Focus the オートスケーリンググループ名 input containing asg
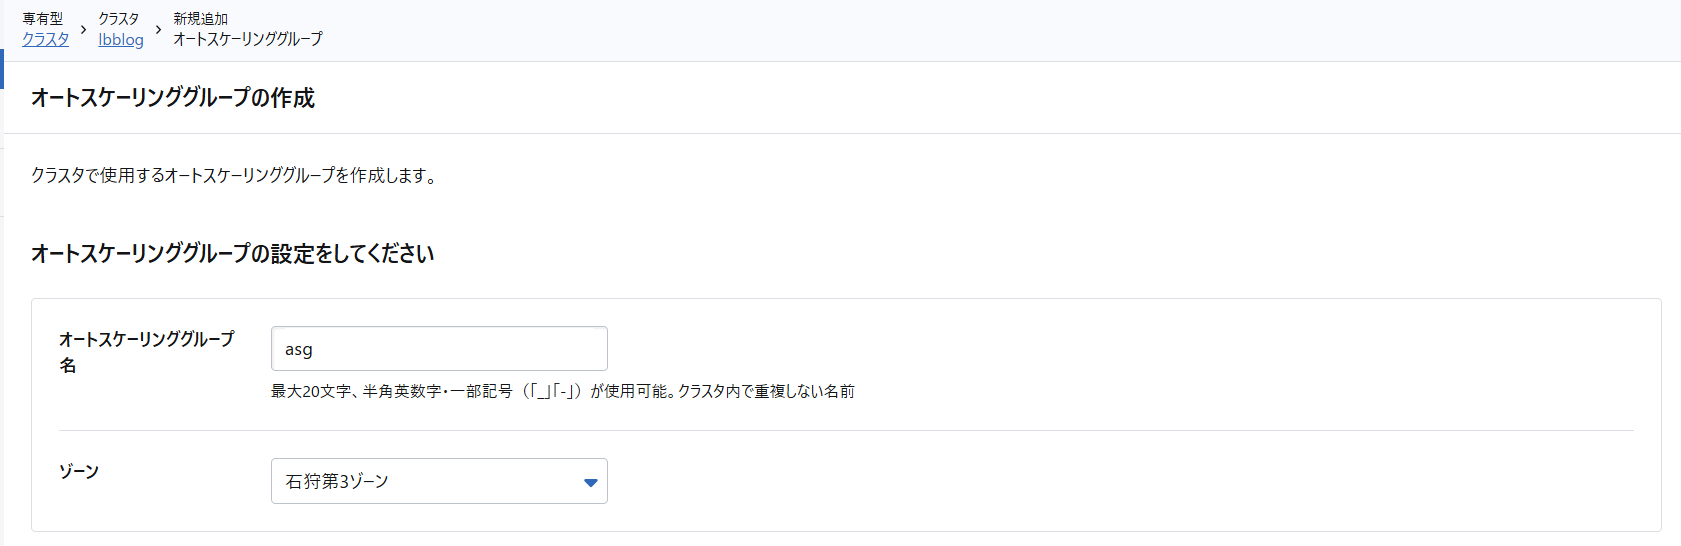The height and width of the screenshot is (546, 1681). pos(439,349)
